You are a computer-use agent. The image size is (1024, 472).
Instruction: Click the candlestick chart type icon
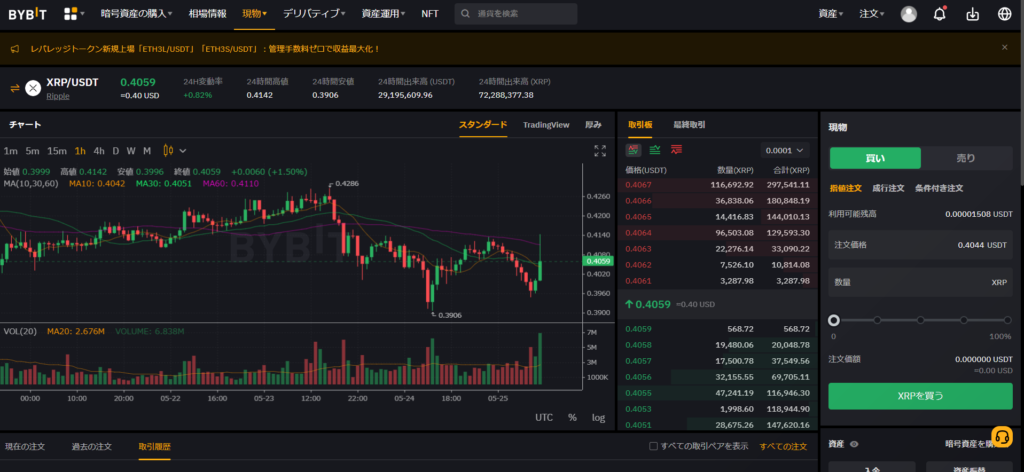coord(168,151)
